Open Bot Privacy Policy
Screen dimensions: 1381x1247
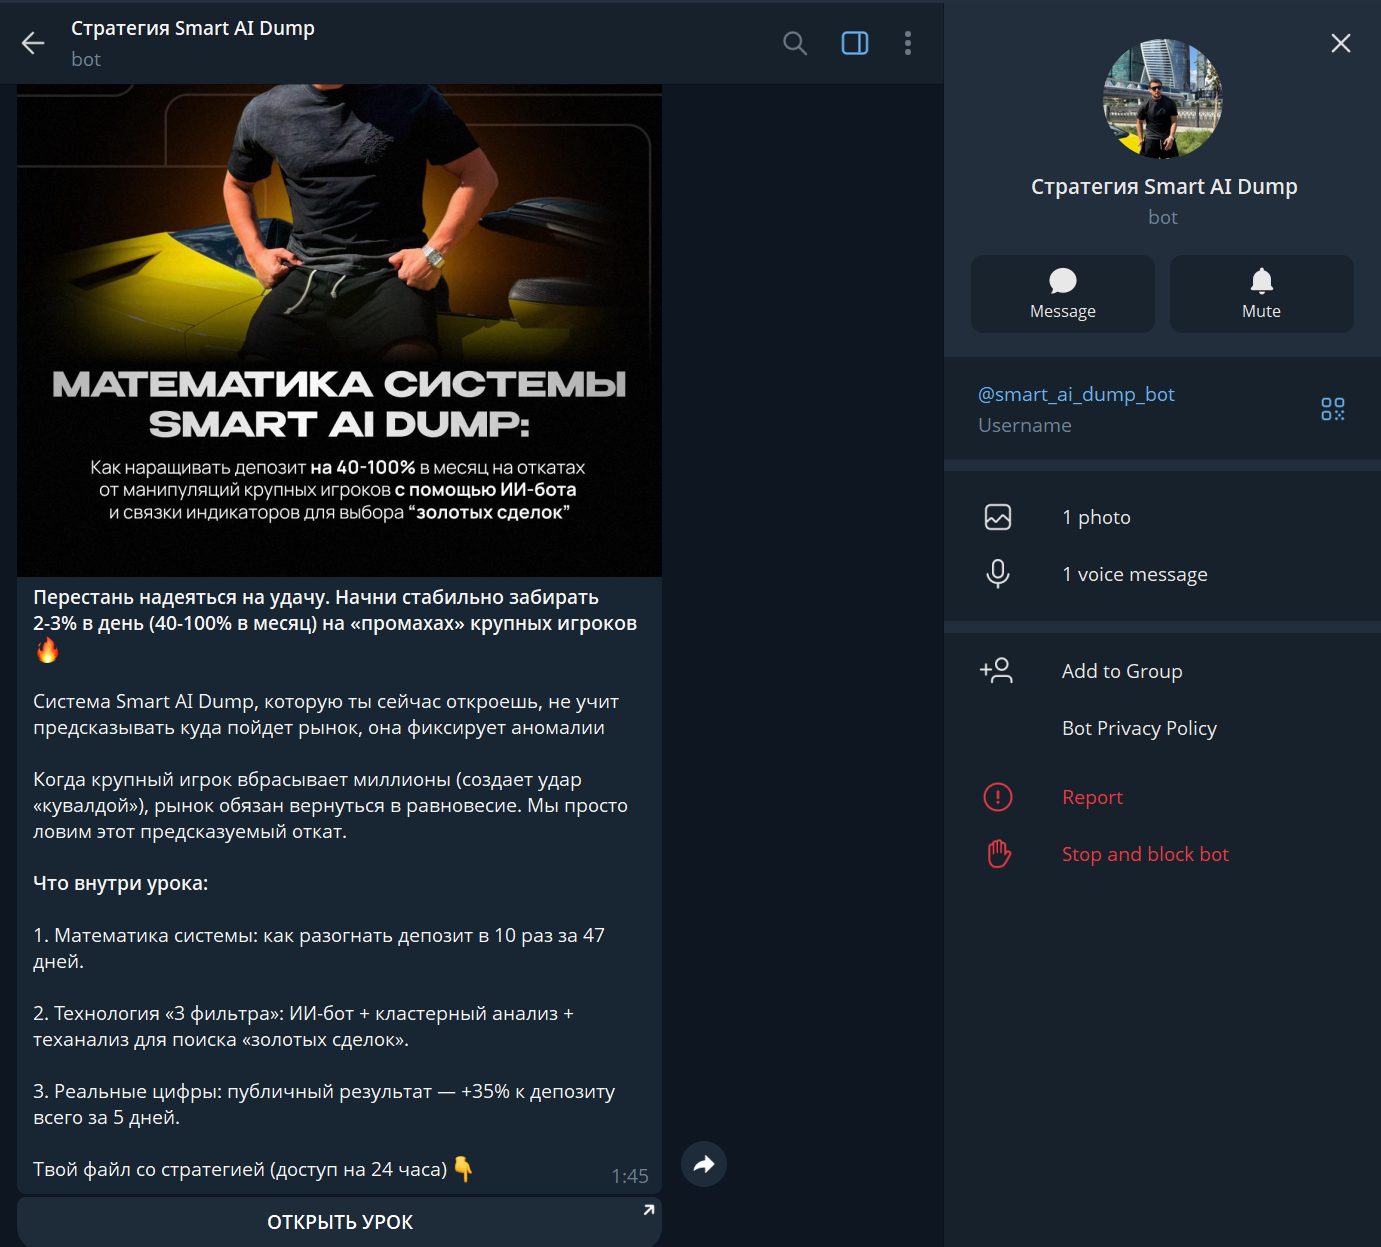point(1139,728)
